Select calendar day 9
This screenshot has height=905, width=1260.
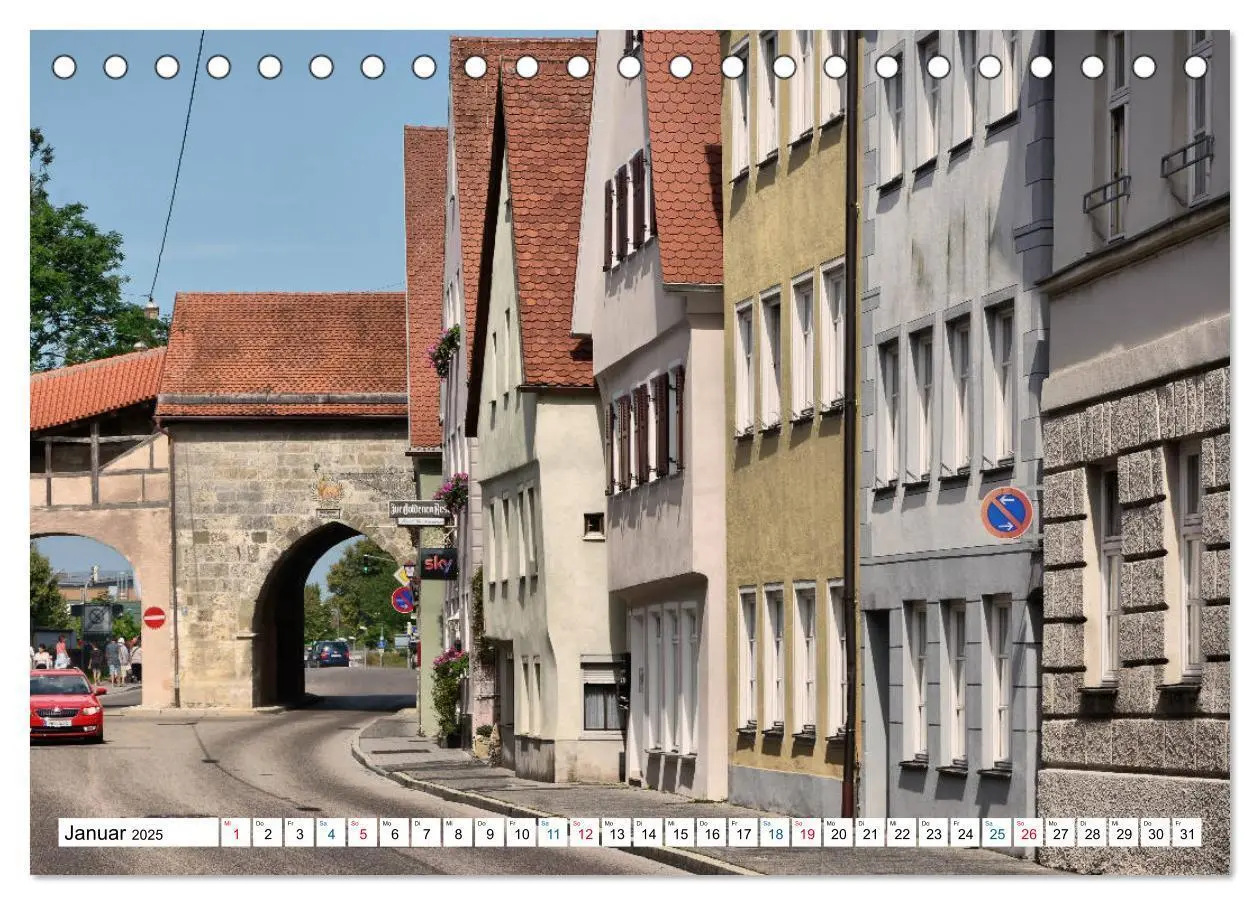(x=489, y=832)
